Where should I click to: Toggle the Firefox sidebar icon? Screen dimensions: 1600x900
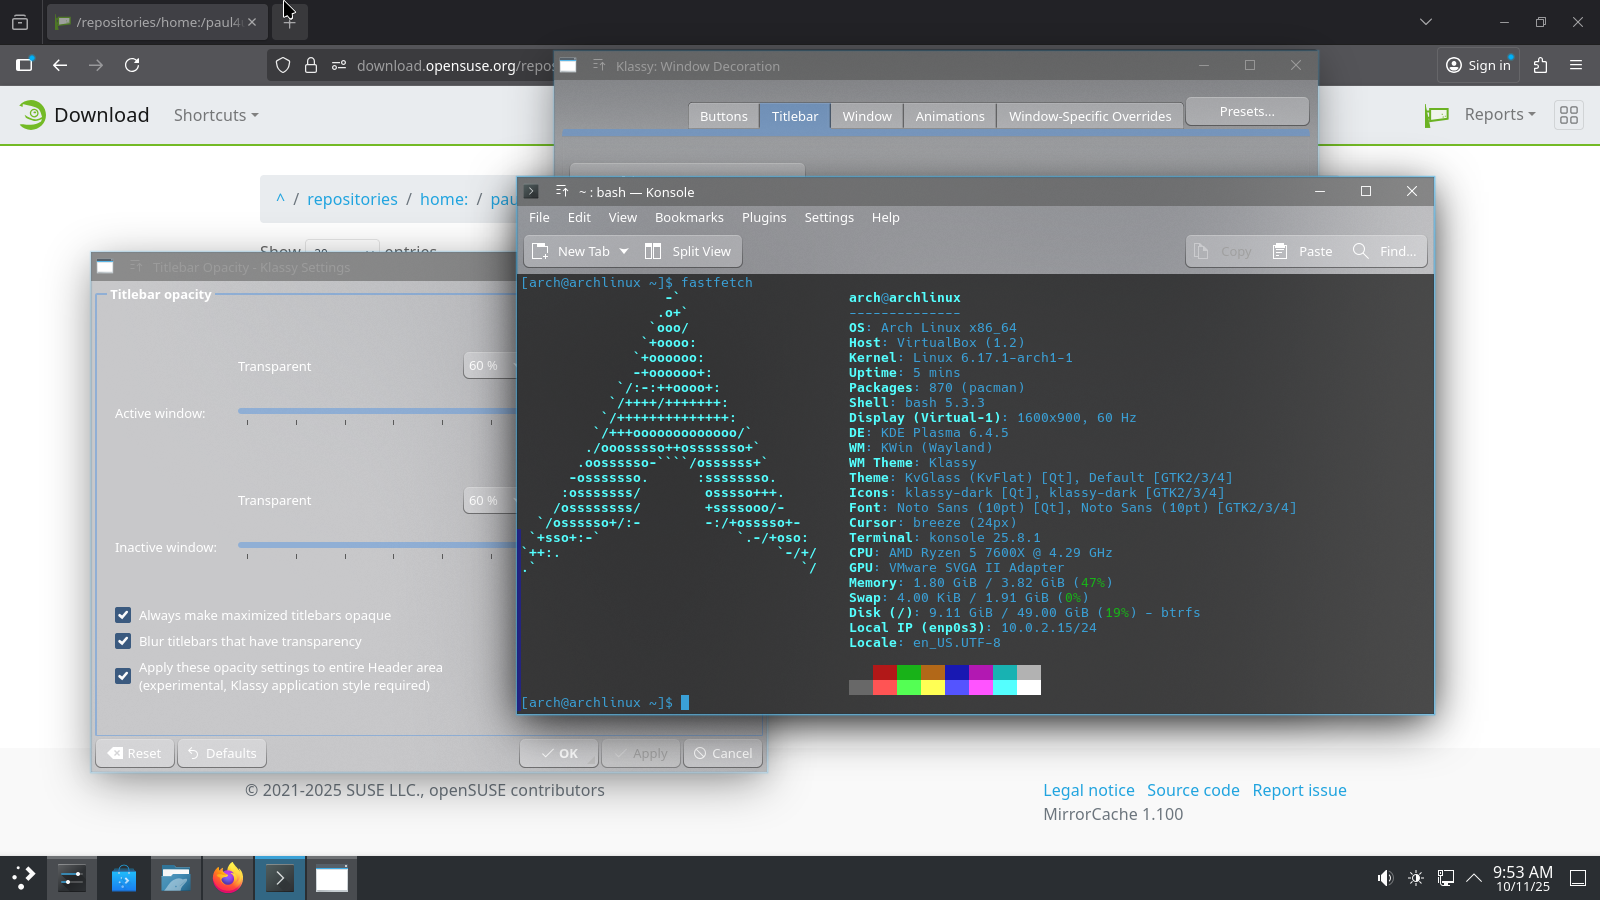pyautogui.click(x=25, y=65)
